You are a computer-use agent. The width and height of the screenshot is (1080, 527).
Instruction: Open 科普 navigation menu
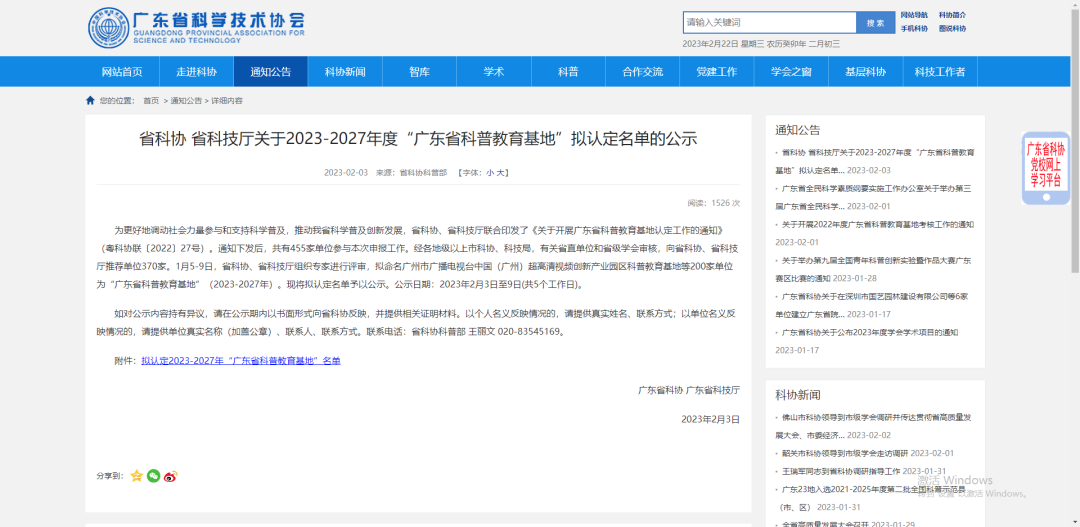click(568, 72)
